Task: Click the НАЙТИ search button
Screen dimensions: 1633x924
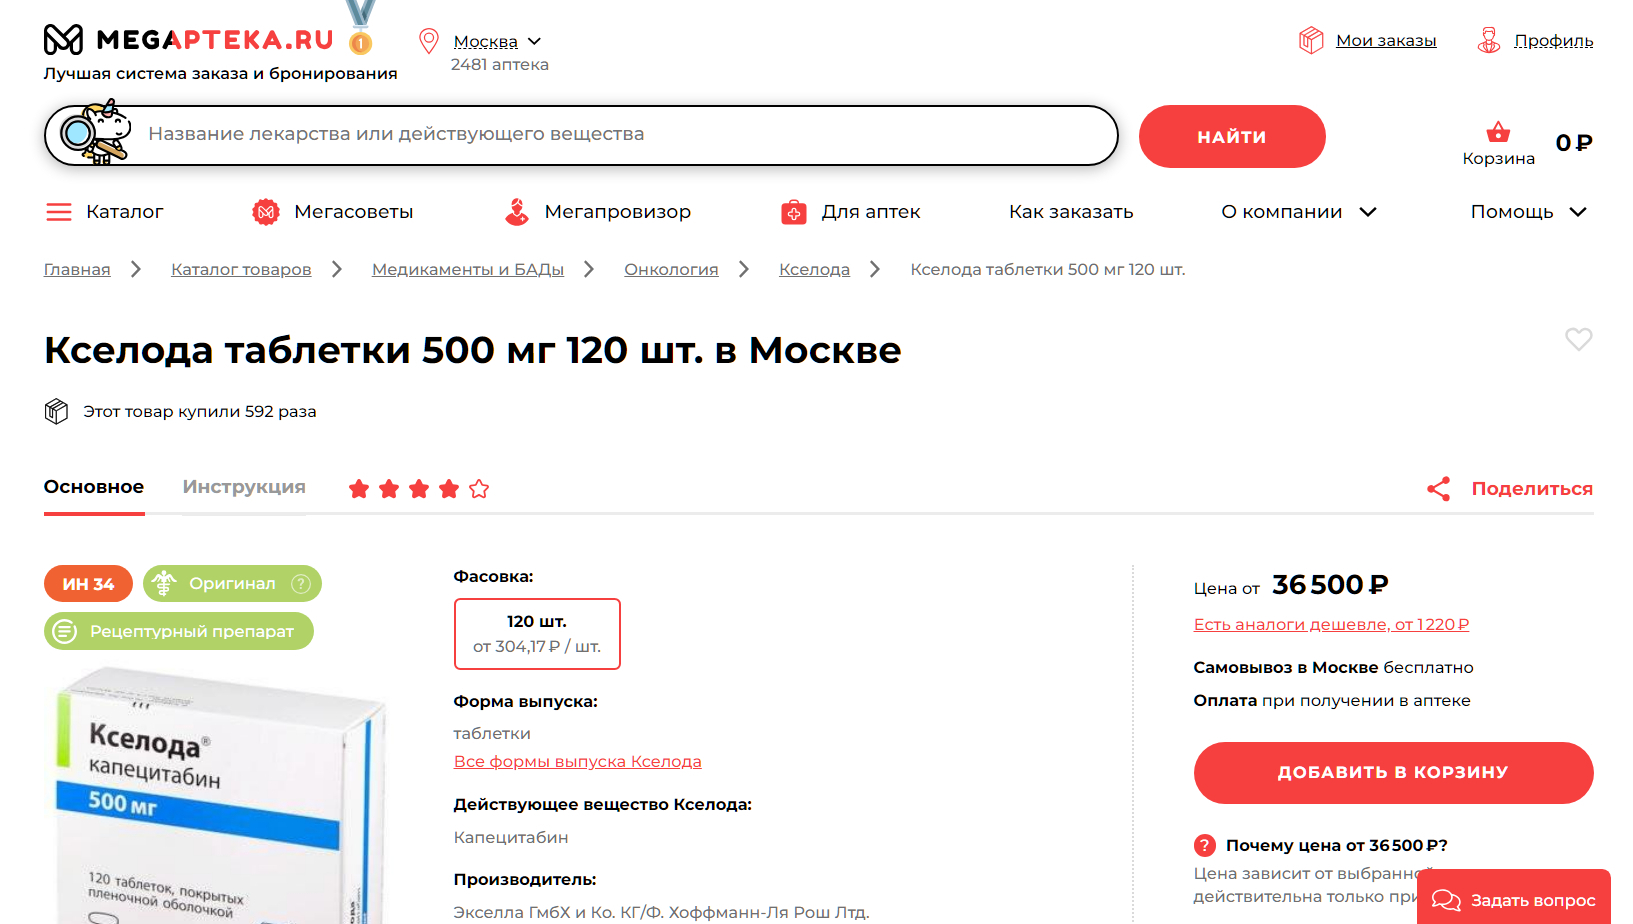Action: click(x=1232, y=136)
